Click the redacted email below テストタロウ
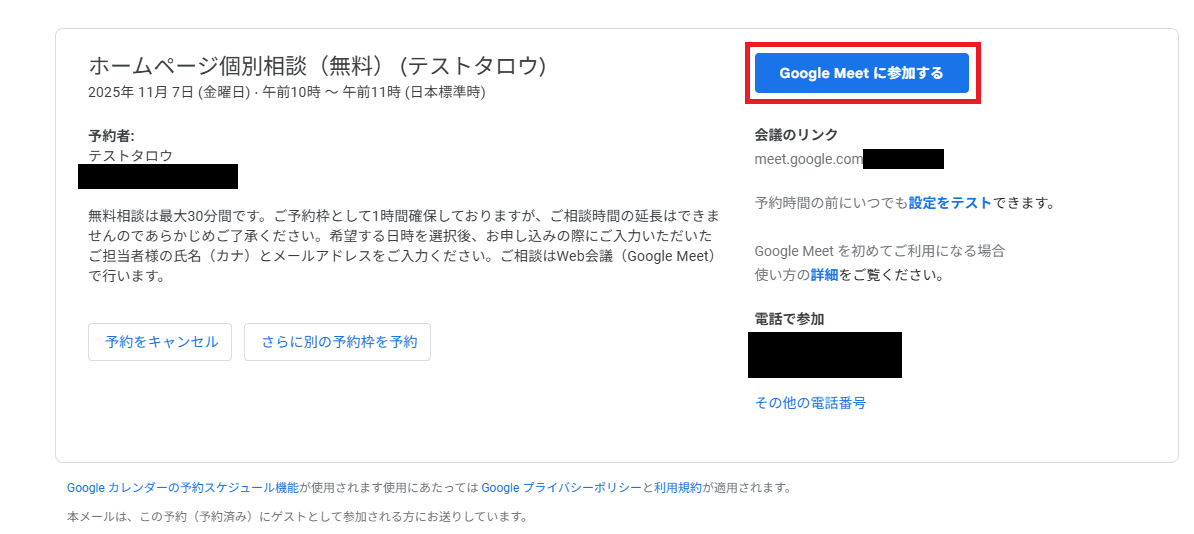 158,177
